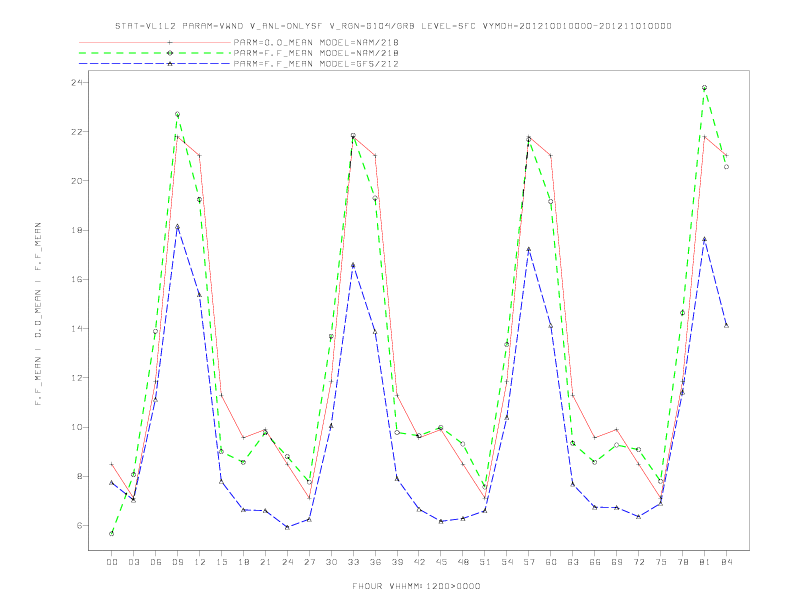Select legend entry PARM=F.F_MEAN MODEL=GFS/212
This screenshot has width=792, height=612.
click(x=316, y=64)
